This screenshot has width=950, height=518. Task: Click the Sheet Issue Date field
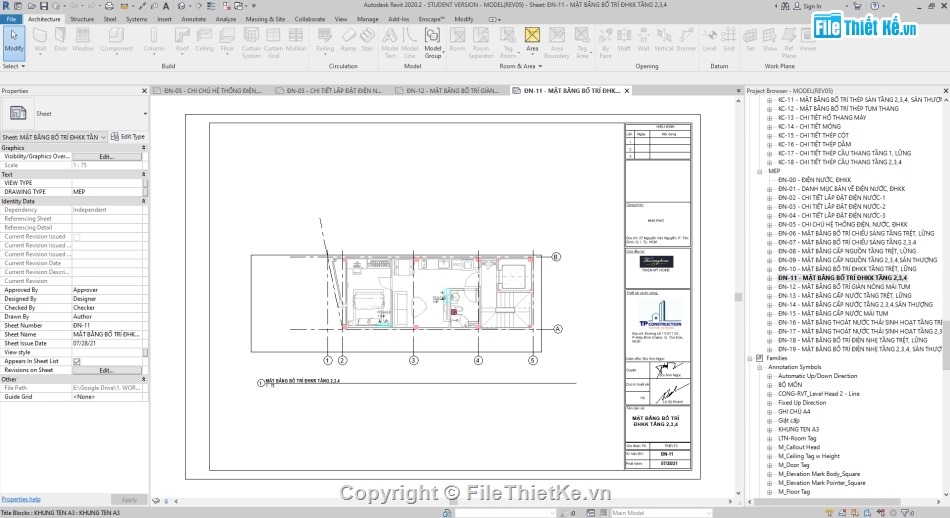coord(107,344)
